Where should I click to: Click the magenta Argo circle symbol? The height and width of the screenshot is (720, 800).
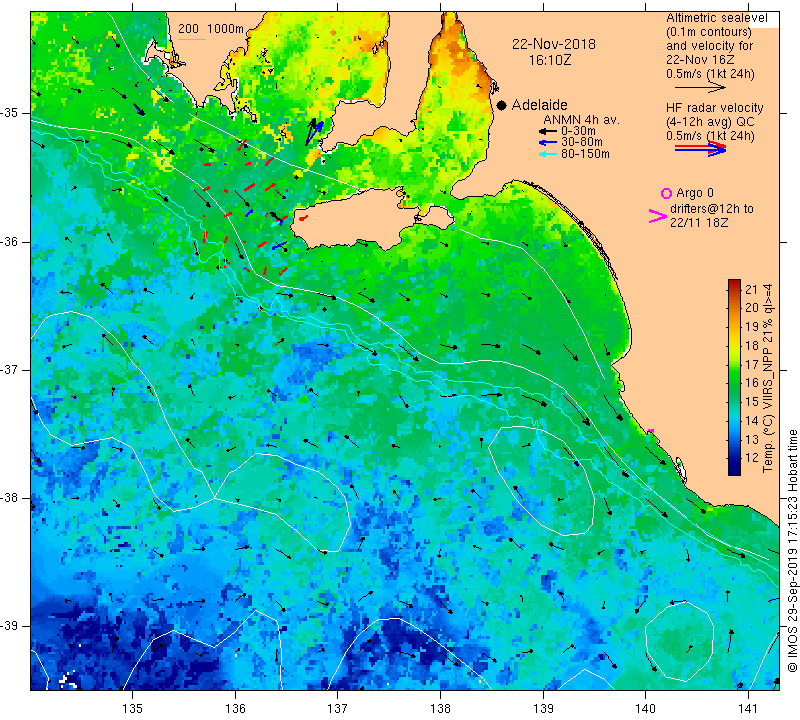666,193
